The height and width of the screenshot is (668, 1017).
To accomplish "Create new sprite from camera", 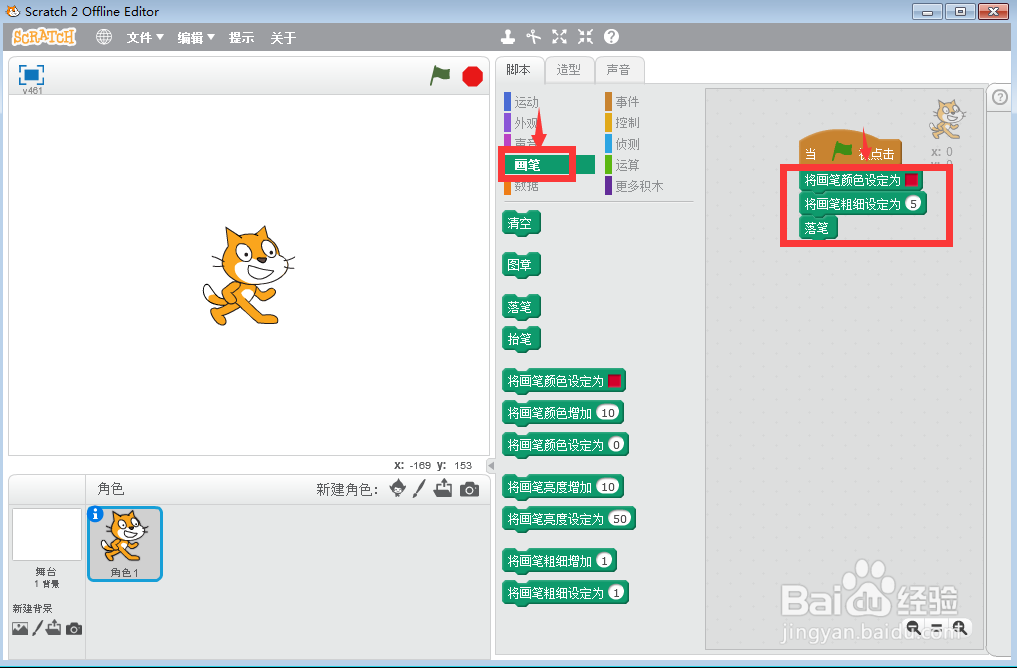I will 470,489.
